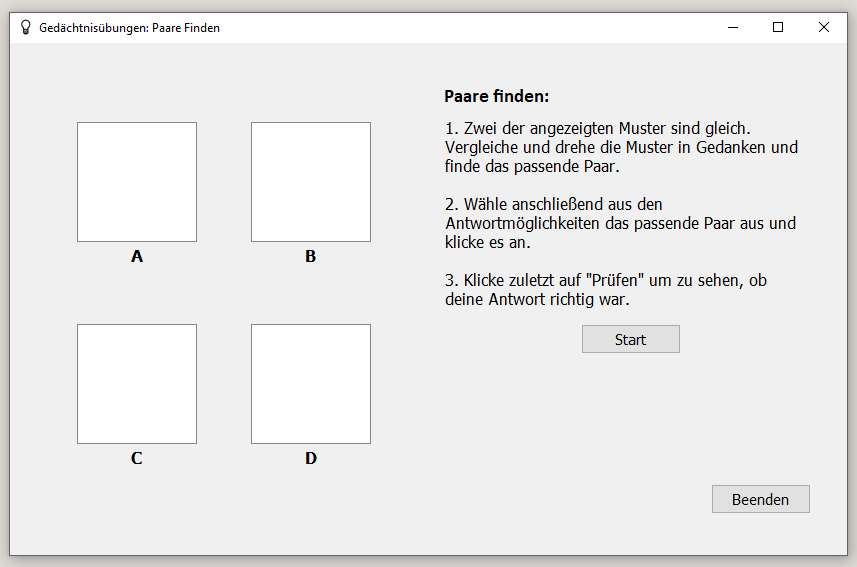Screen dimensions: 857x567
Task: Click instruction step 1 about matching patterns
Action: click(621, 147)
